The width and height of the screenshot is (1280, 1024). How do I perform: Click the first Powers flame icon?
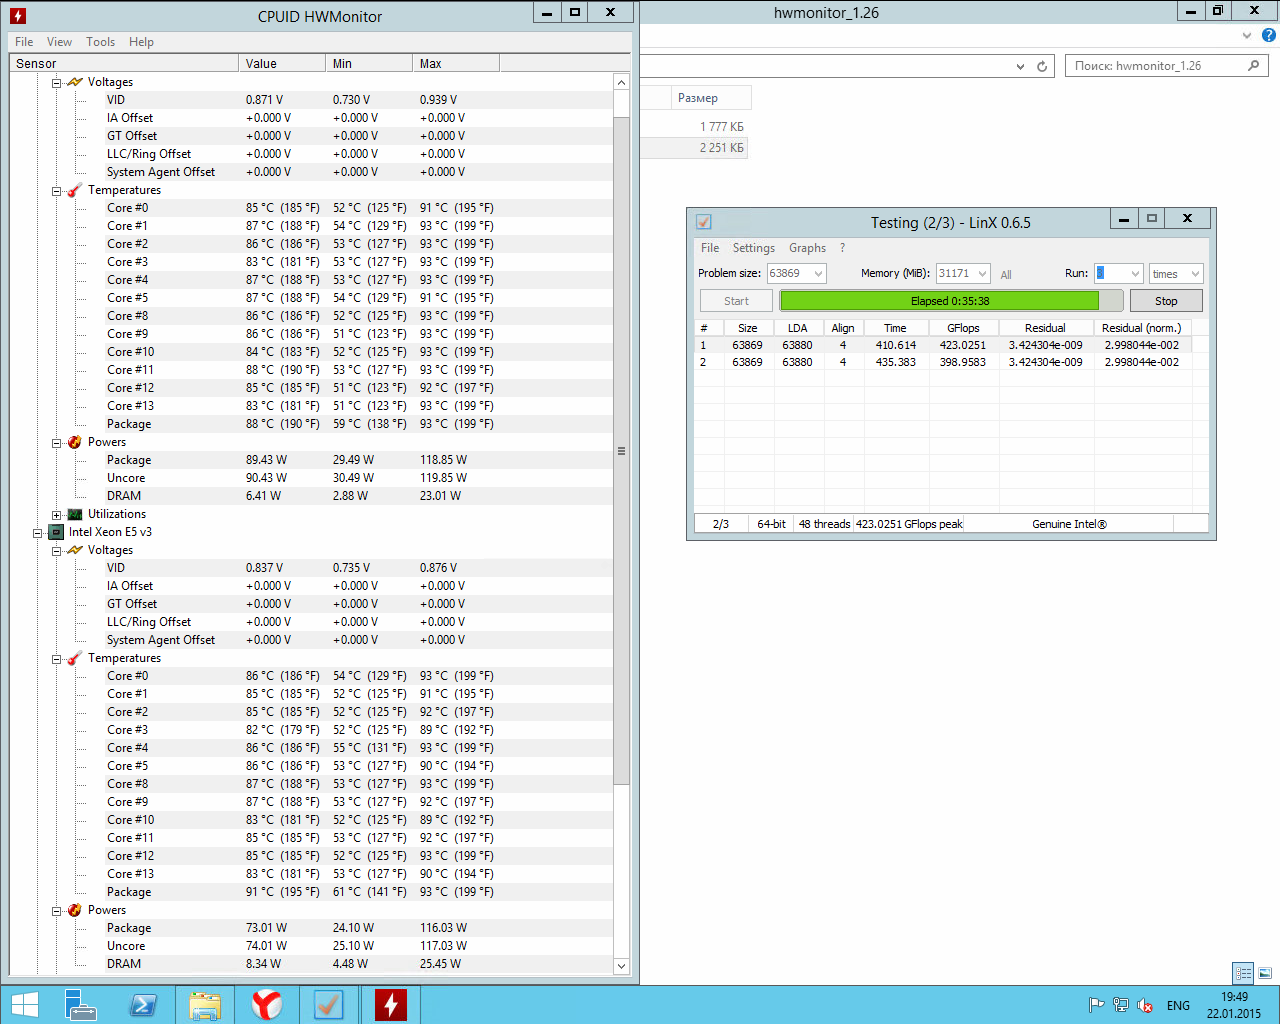(x=75, y=442)
